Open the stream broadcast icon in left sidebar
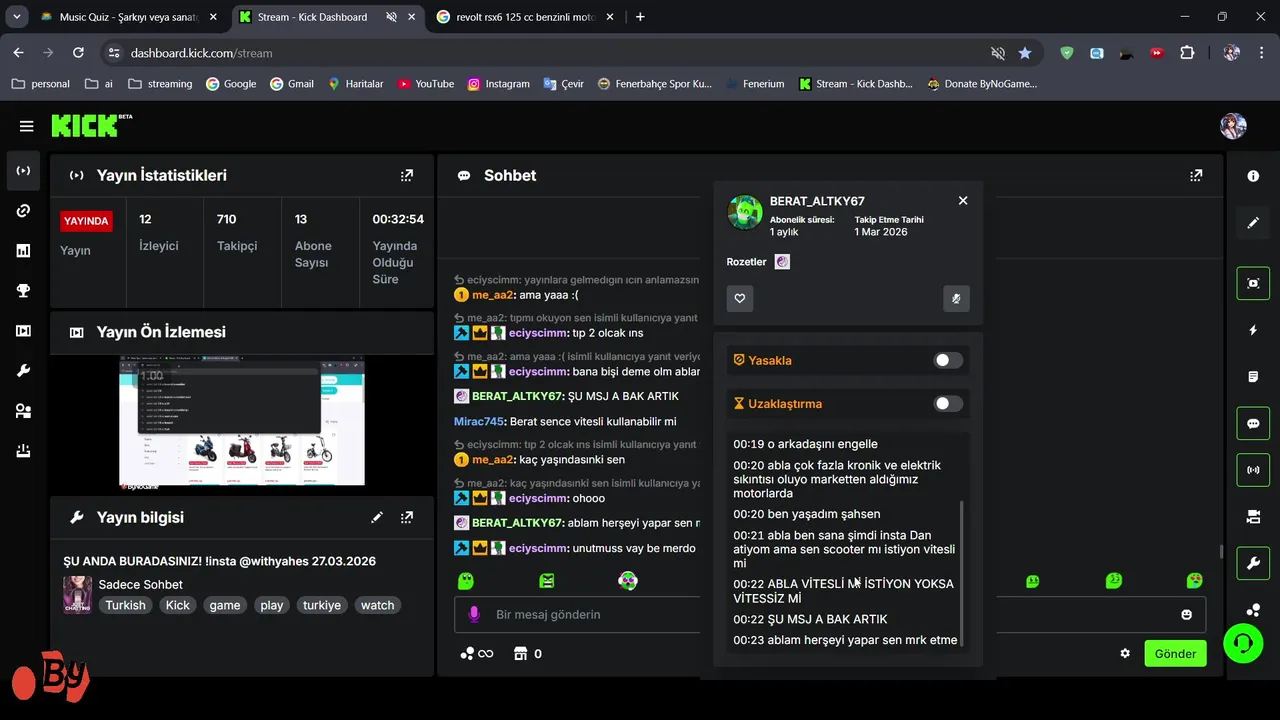This screenshot has height=720, width=1280. (x=23, y=171)
